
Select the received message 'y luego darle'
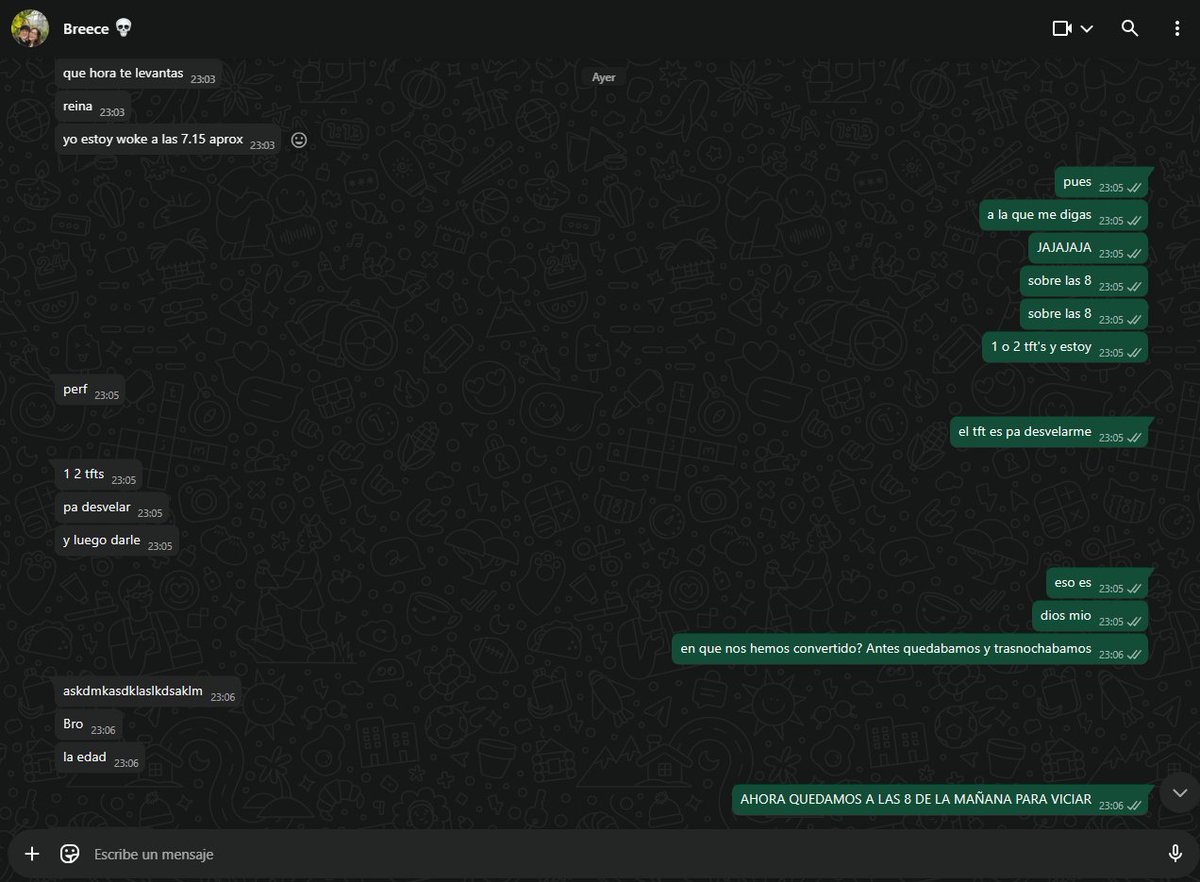click(x=117, y=541)
